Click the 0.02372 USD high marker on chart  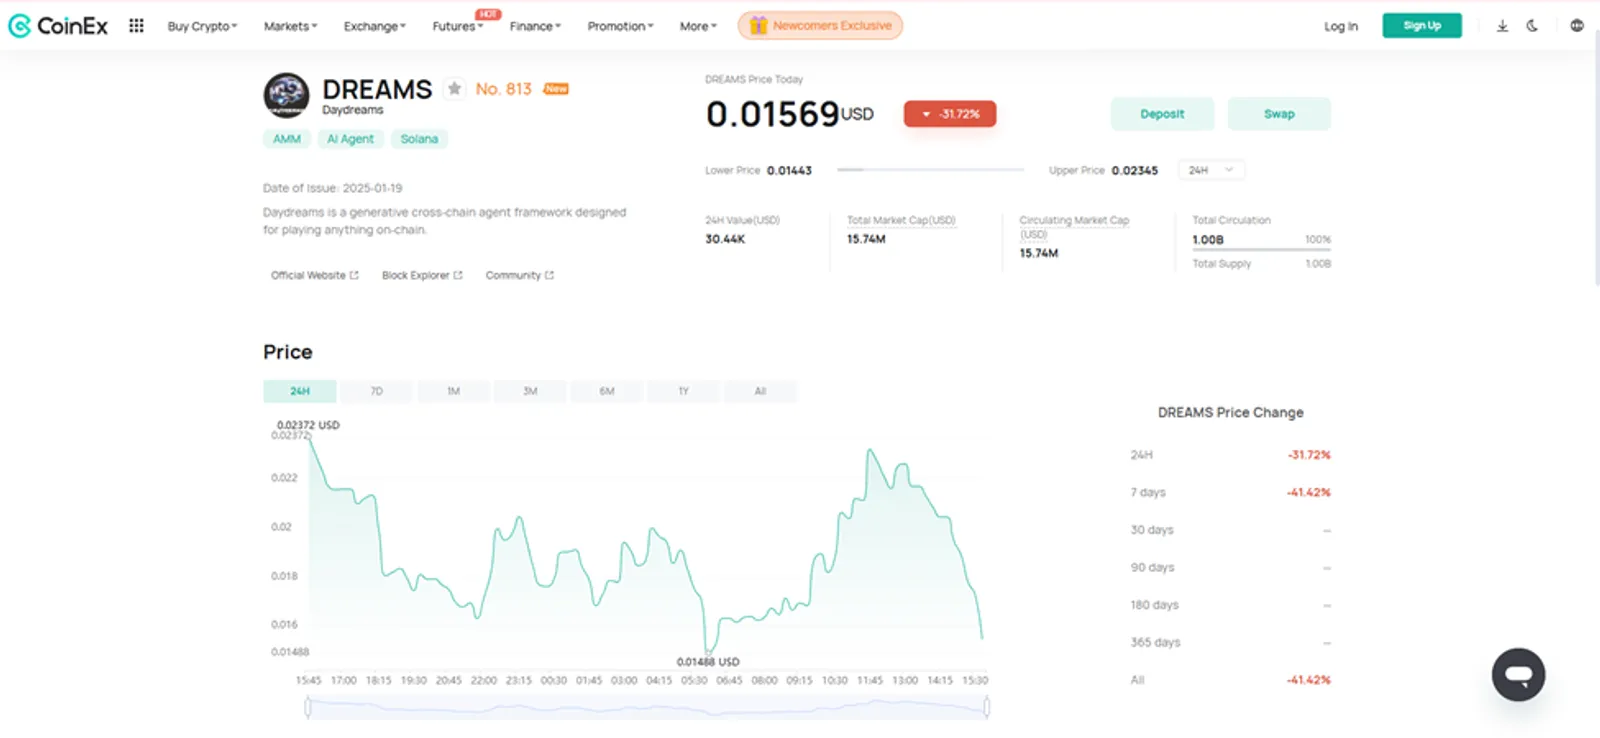point(308,425)
